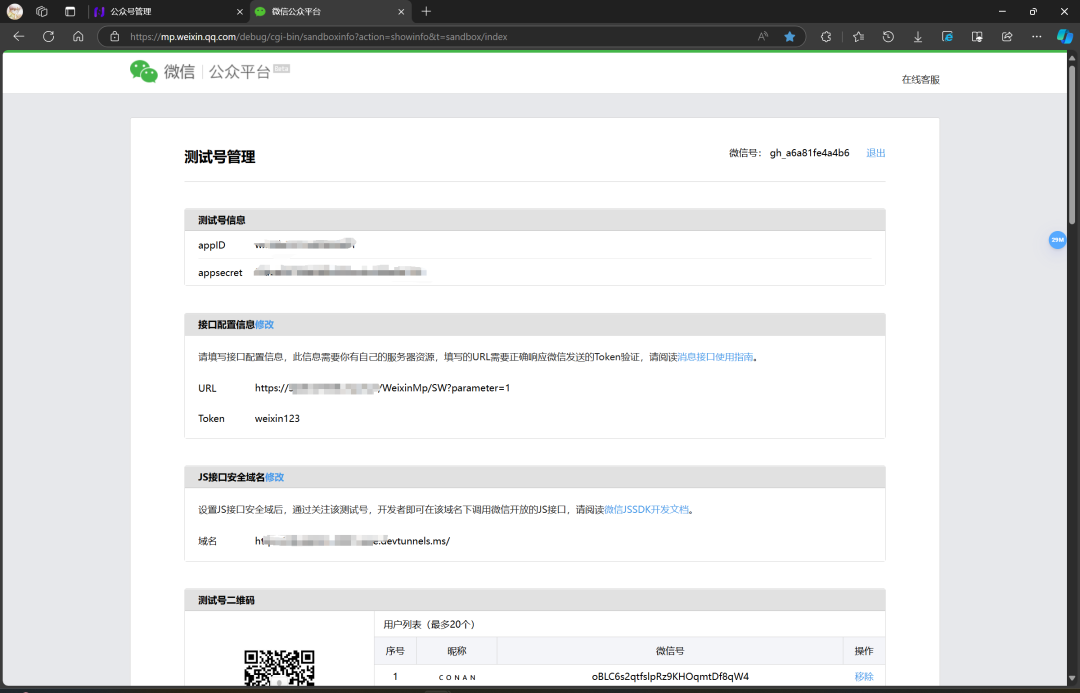The image size is (1080, 693).
Task: Click the appsecret label
Action: pyautogui.click(x=220, y=273)
